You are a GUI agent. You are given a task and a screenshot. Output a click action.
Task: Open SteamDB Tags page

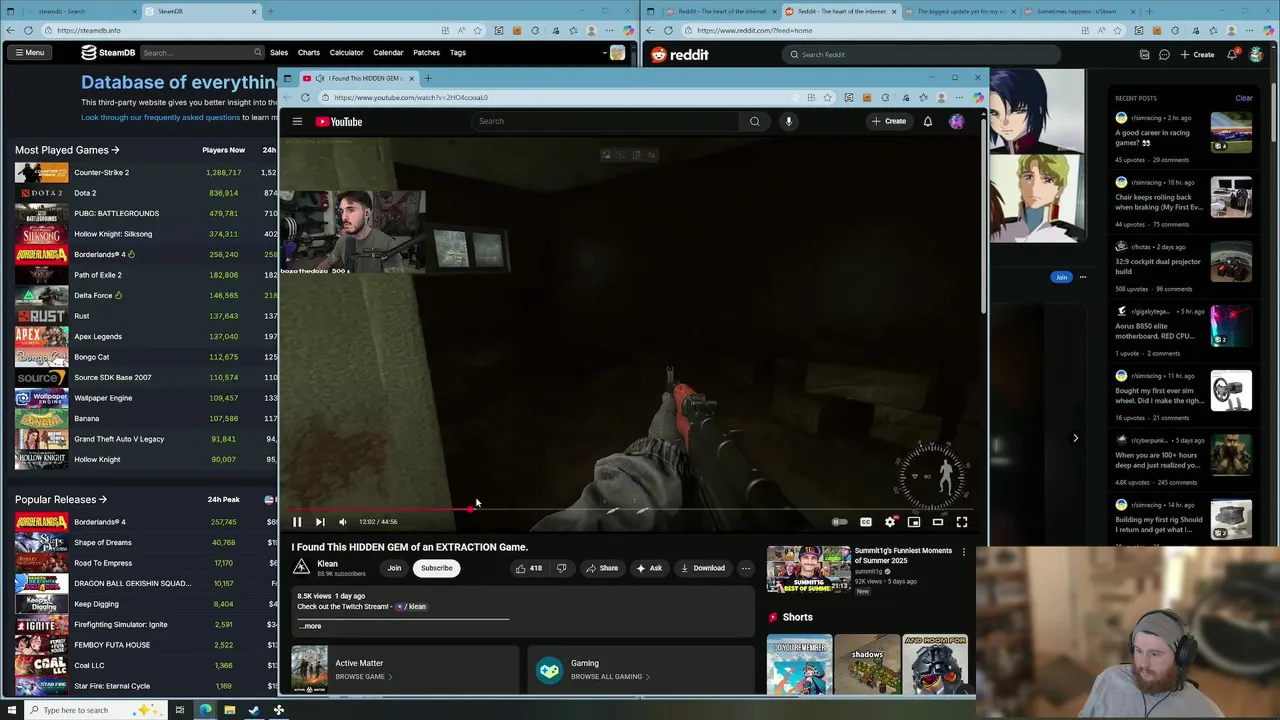tap(458, 52)
